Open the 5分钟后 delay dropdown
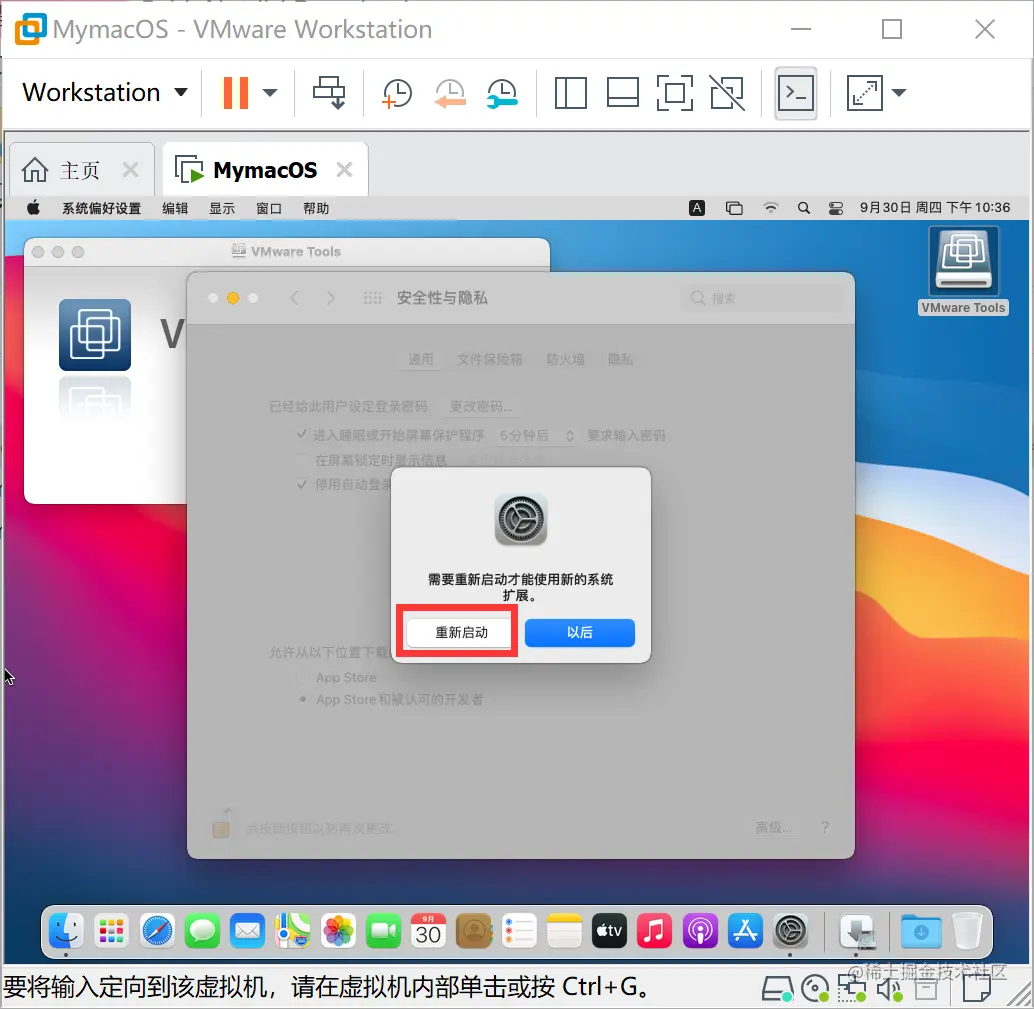Screen dimensions: 1034x1009 [x=535, y=435]
